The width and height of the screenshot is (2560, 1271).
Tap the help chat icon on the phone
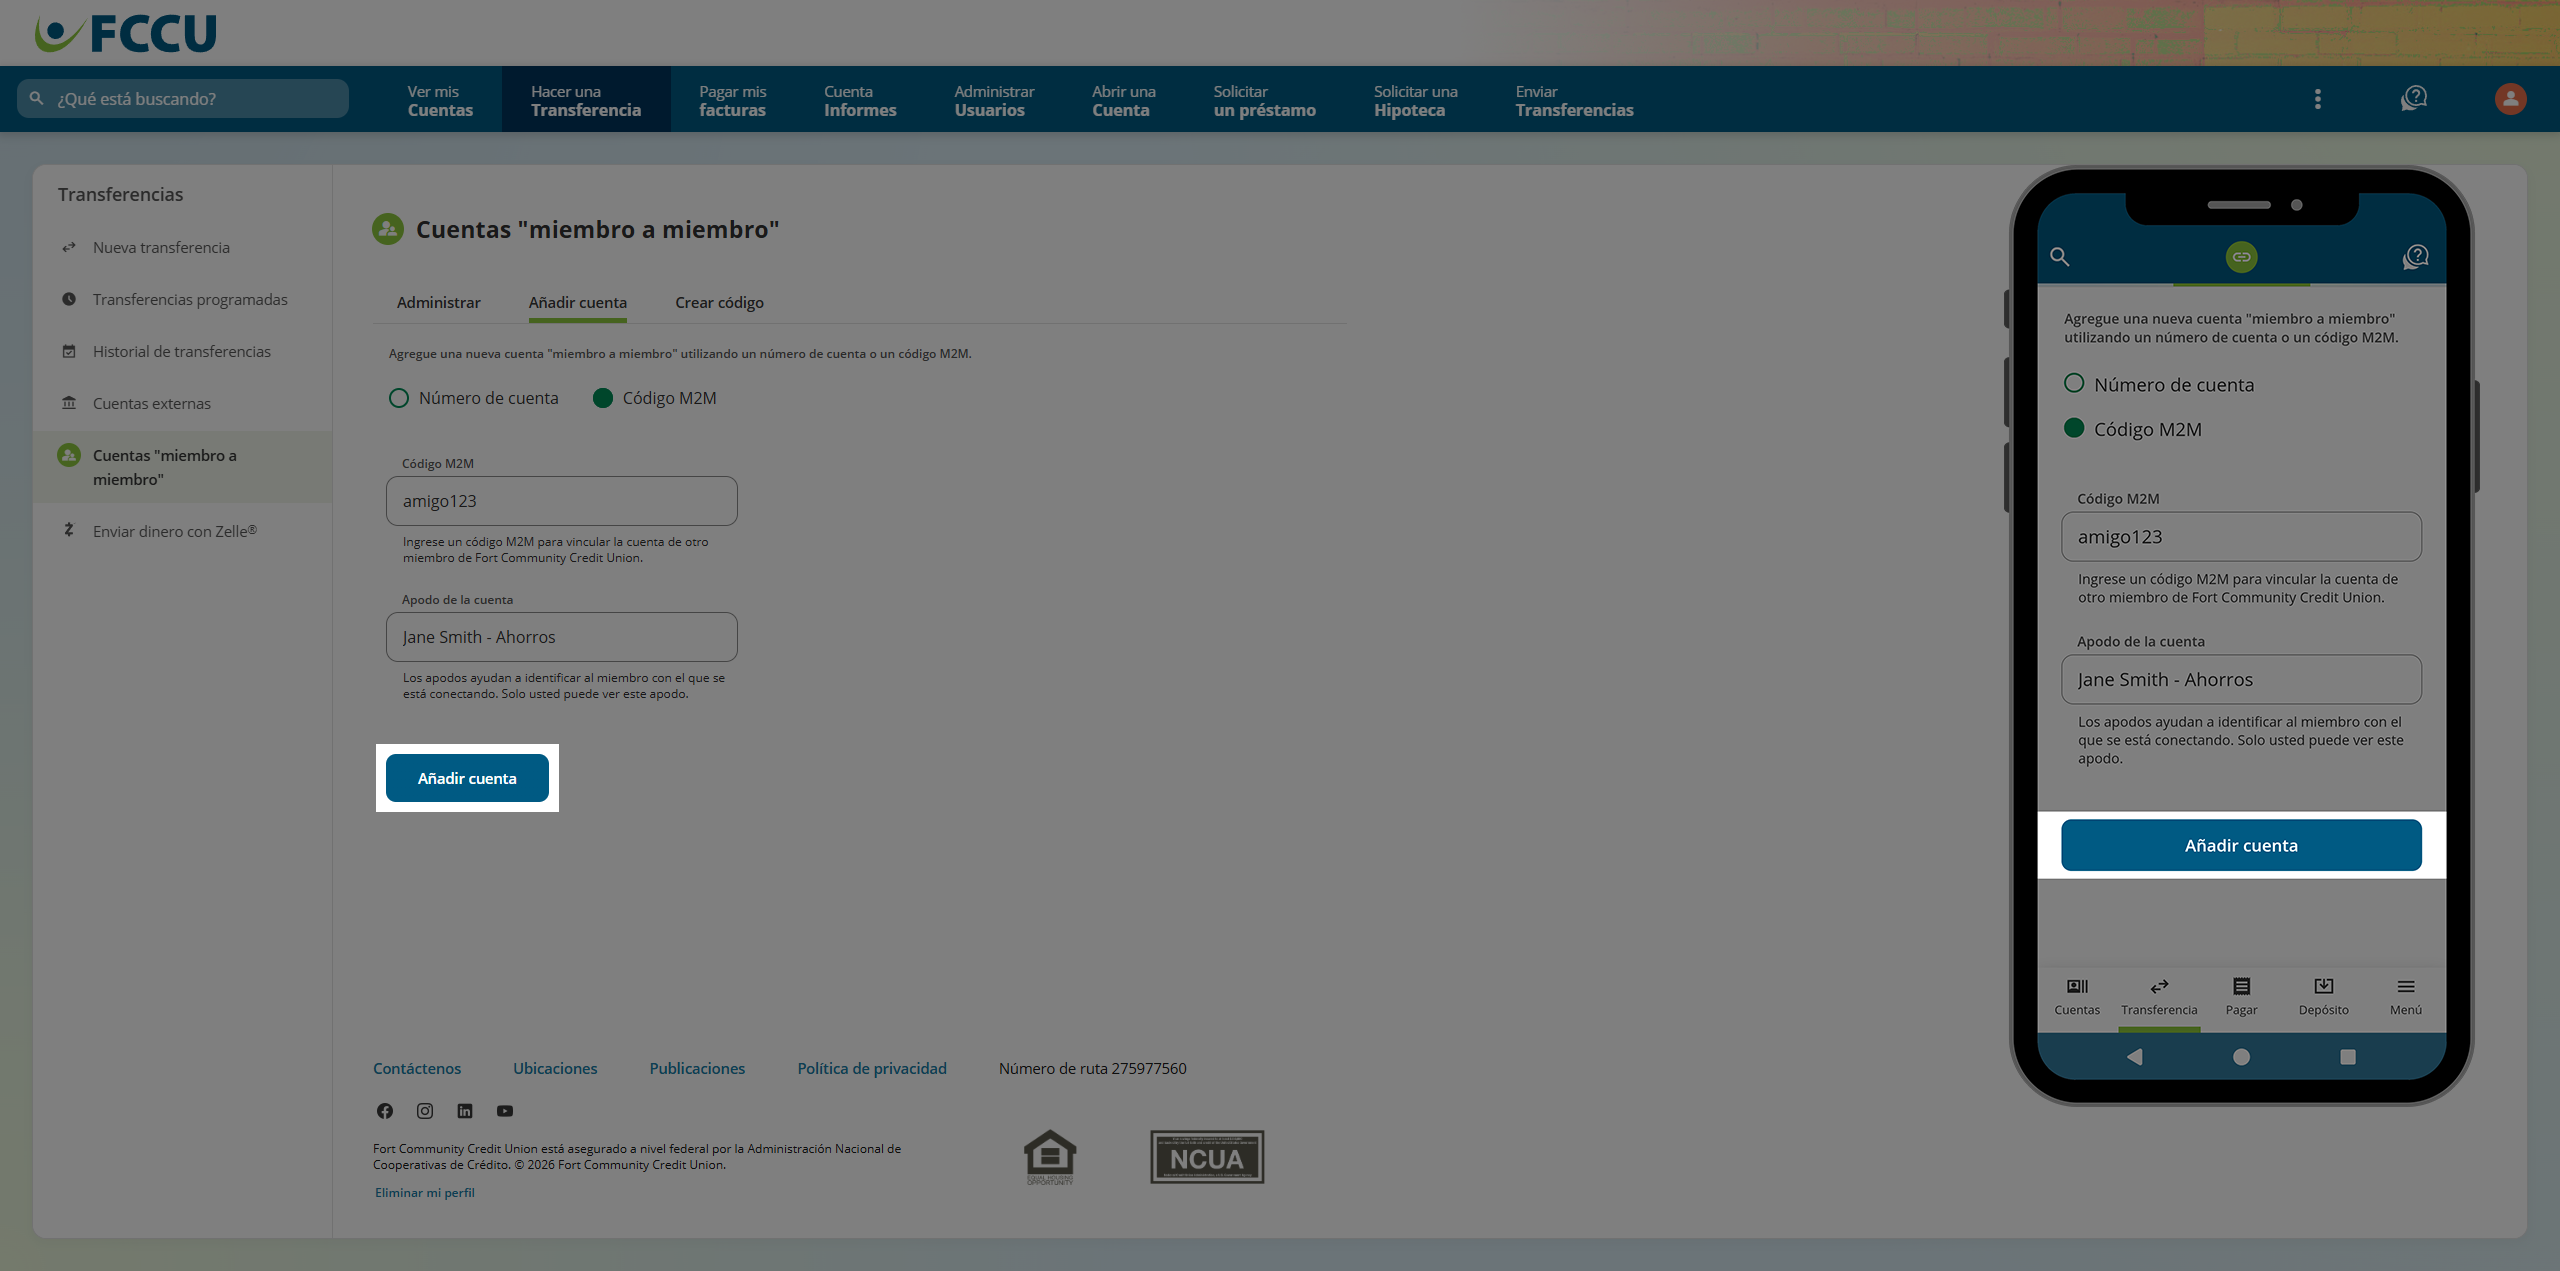click(2416, 257)
